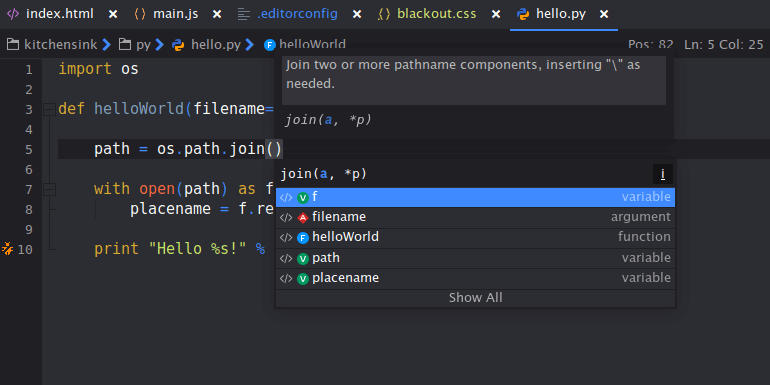Select the 'path' variable suggestion
This screenshot has width=770, height=385.
pos(475,258)
